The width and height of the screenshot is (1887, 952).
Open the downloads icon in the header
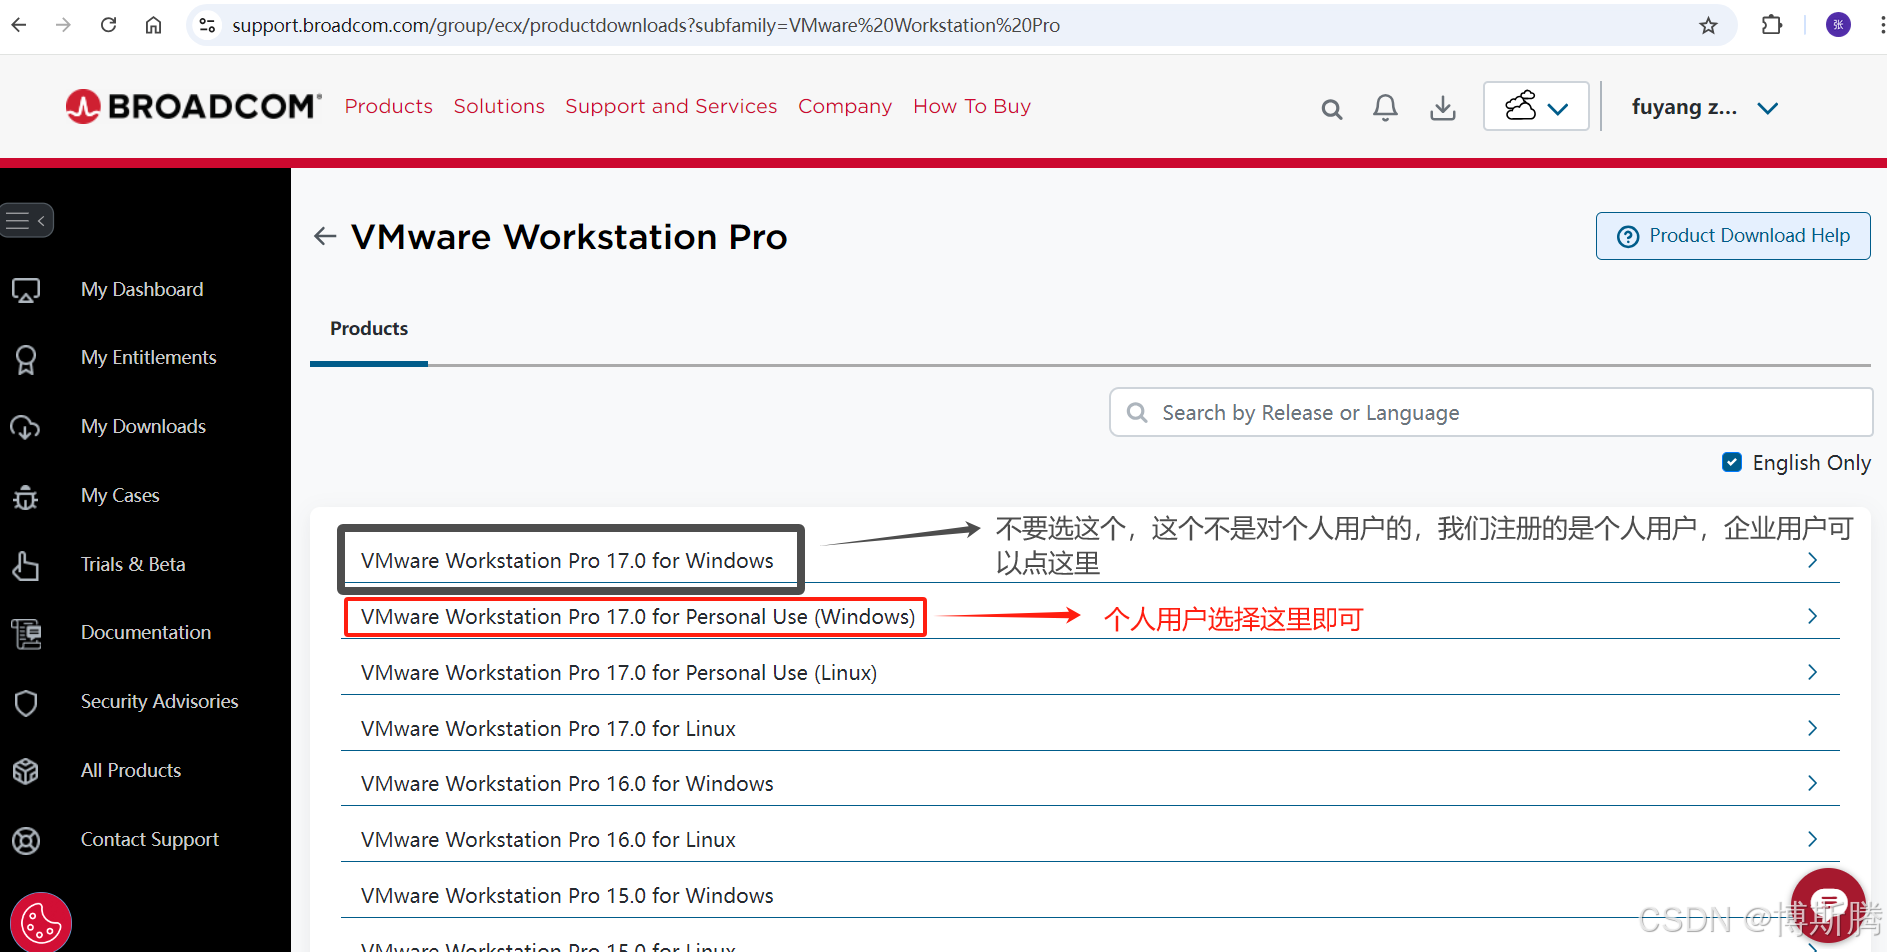[x=1442, y=107]
